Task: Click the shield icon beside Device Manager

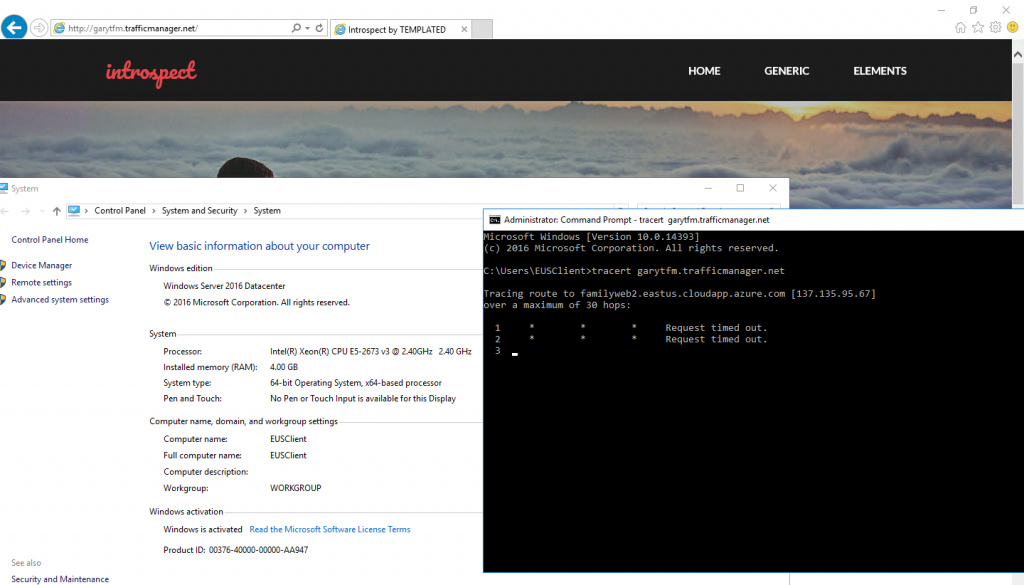Action: click(x=3, y=265)
